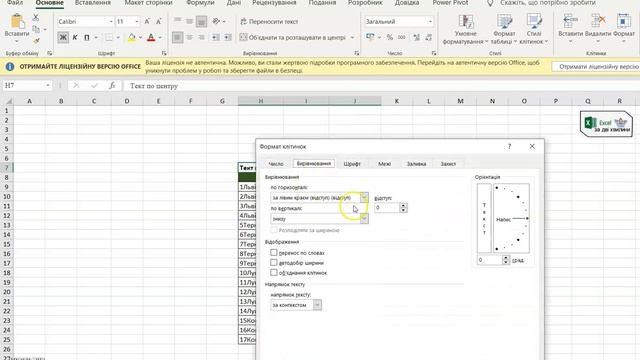This screenshot has height=360, width=640.
Task: Open the Рецензування ribbon tab
Action: pos(274,3)
